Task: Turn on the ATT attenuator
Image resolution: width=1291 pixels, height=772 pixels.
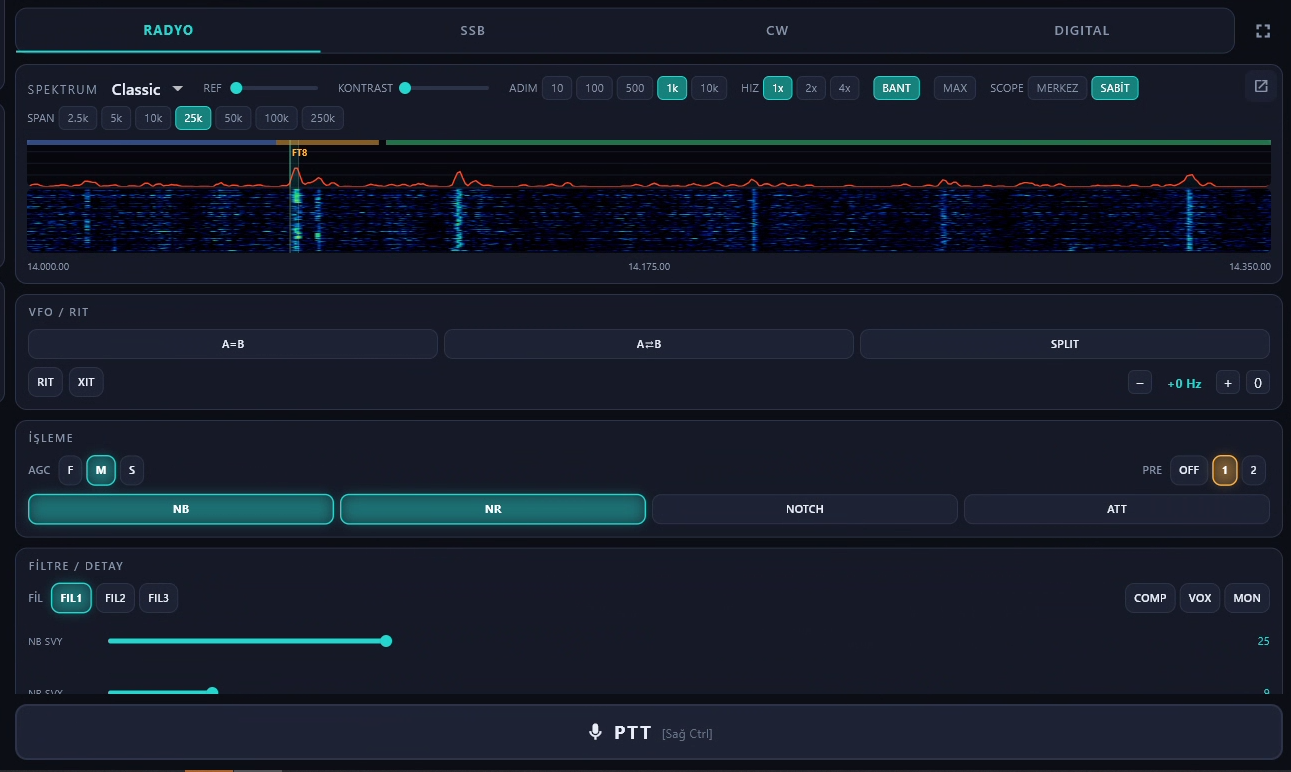Action: (x=1117, y=509)
